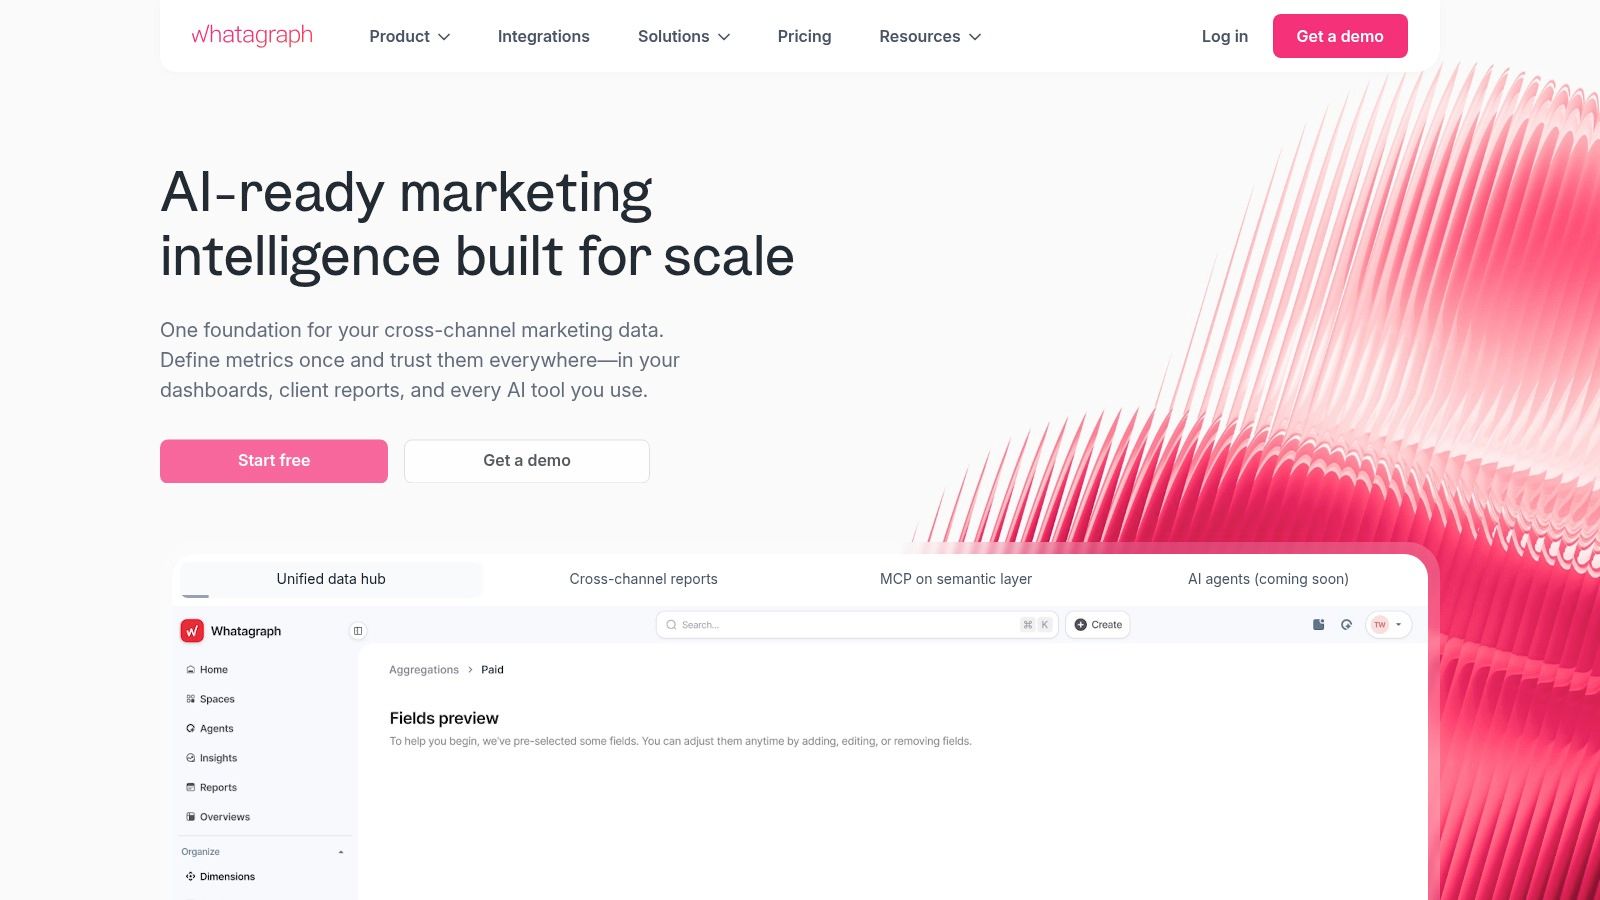Click the red Whatagraph app icon in the sidebar
The width and height of the screenshot is (1600, 900).
pos(192,631)
